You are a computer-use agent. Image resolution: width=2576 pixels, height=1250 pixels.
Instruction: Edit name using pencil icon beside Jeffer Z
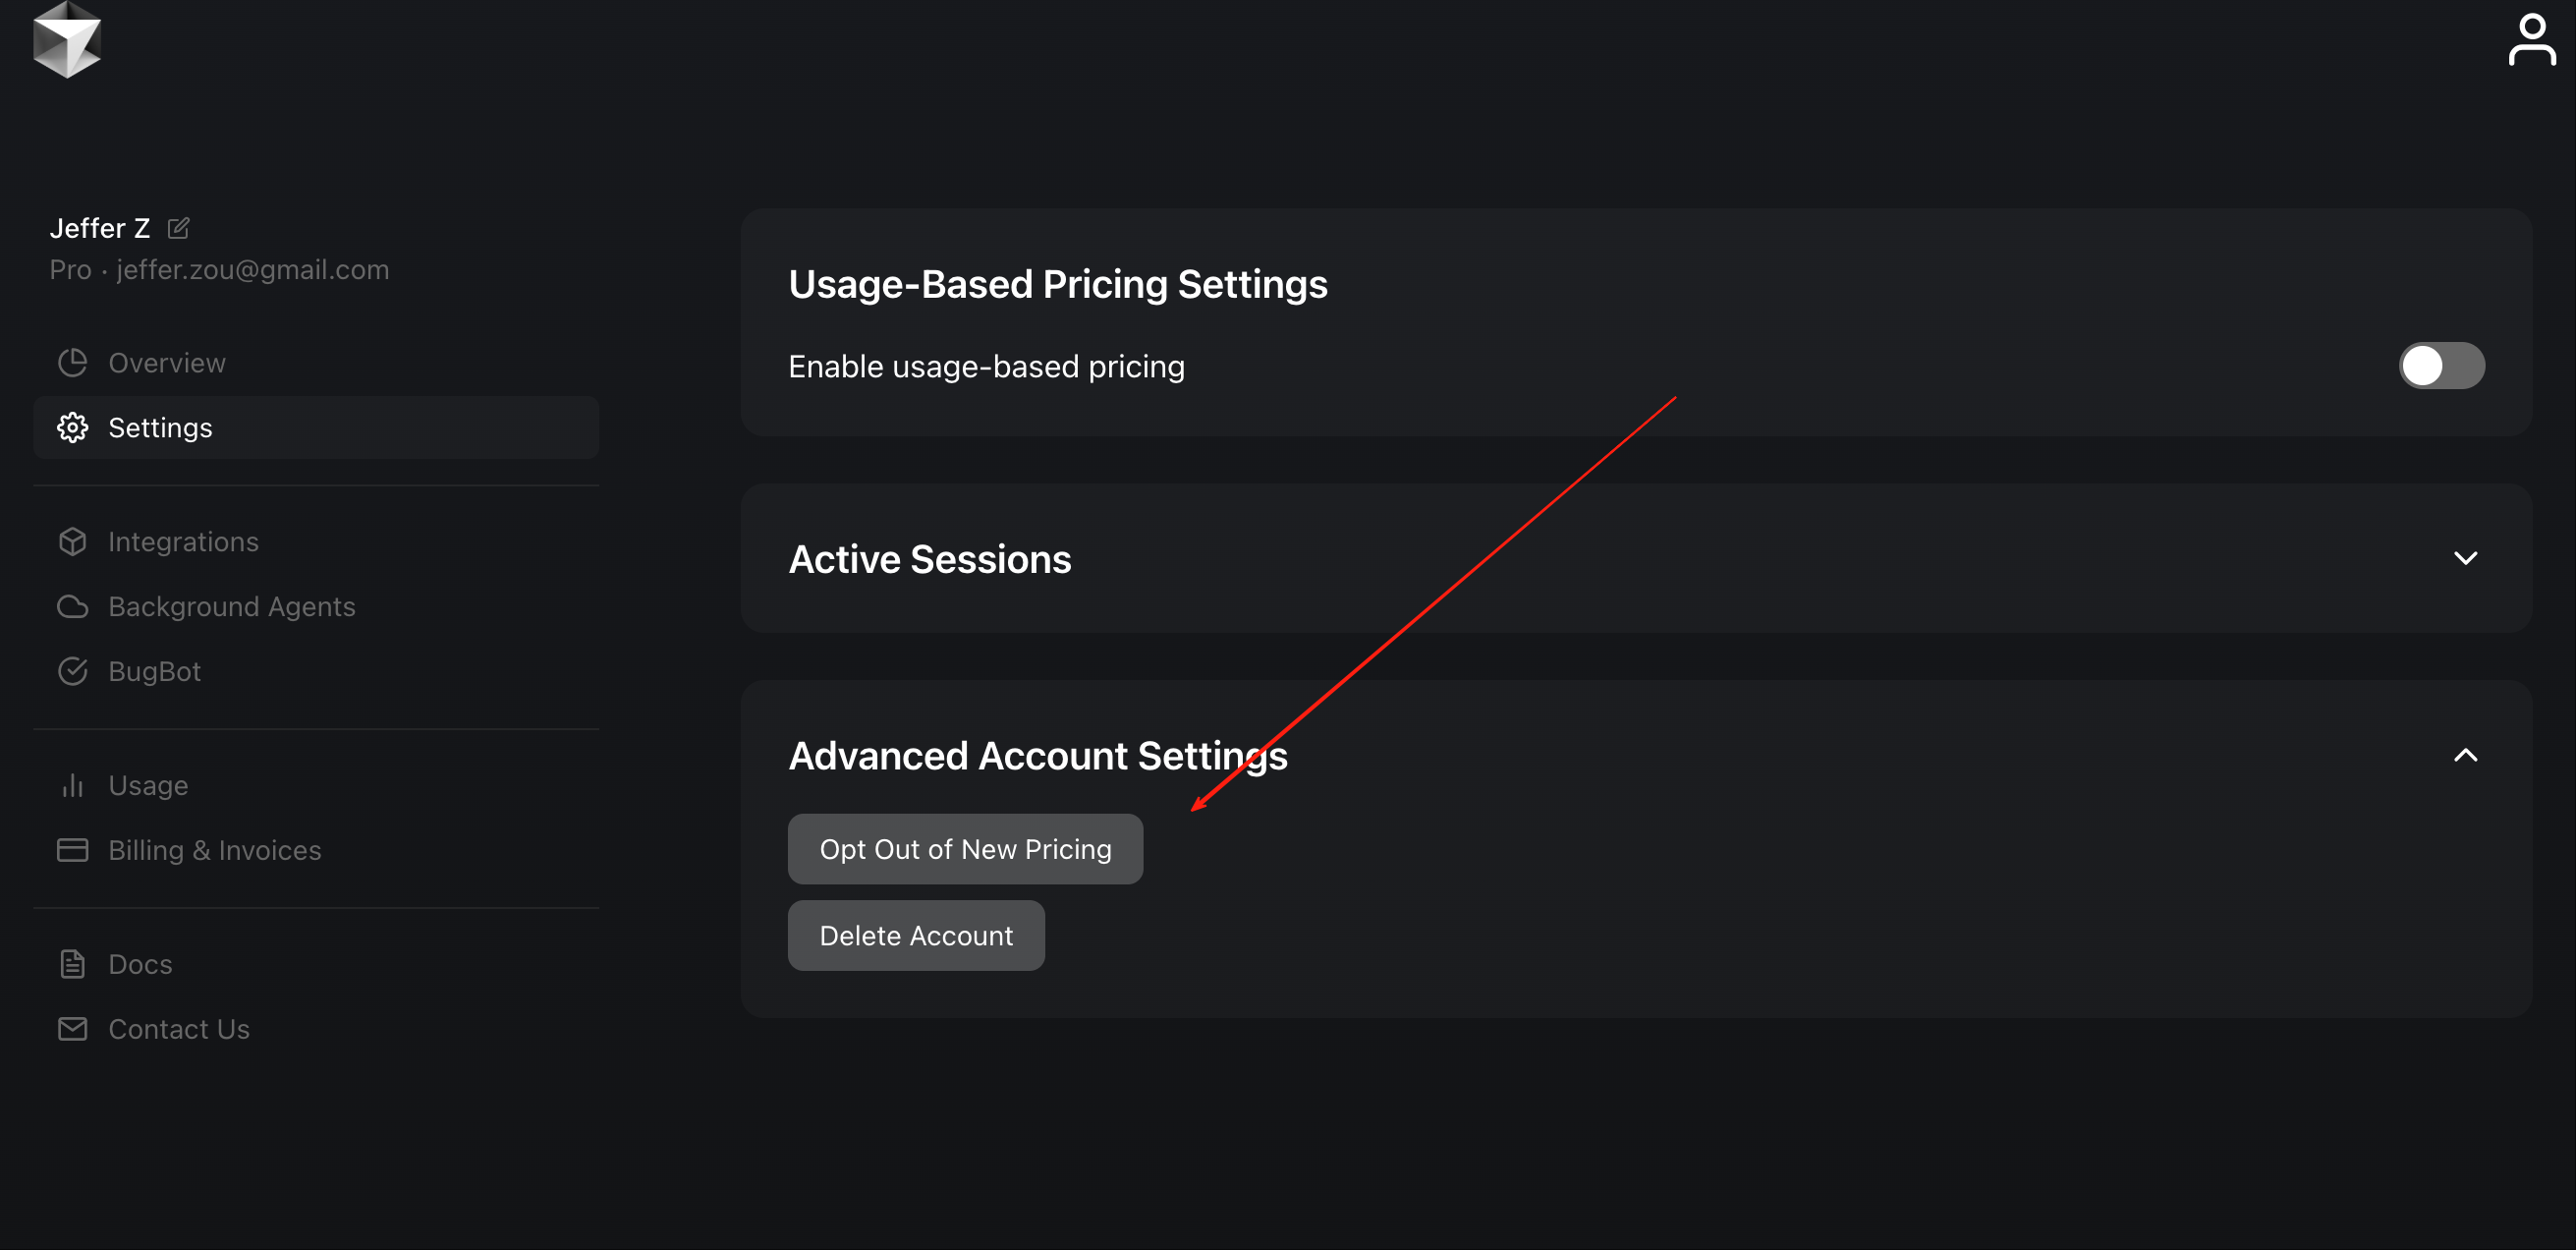pos(178,228)
